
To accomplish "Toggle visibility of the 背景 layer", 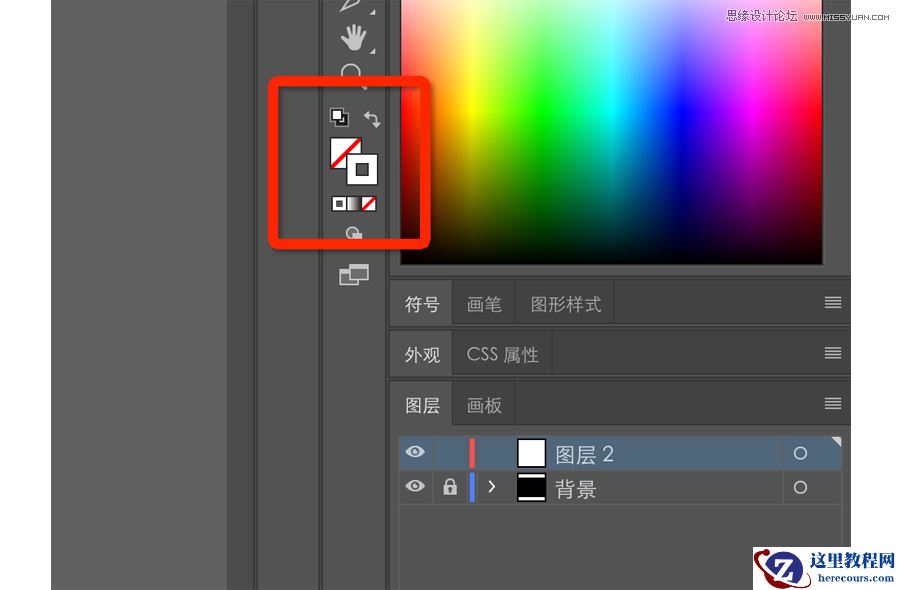I will coord(415,487).
